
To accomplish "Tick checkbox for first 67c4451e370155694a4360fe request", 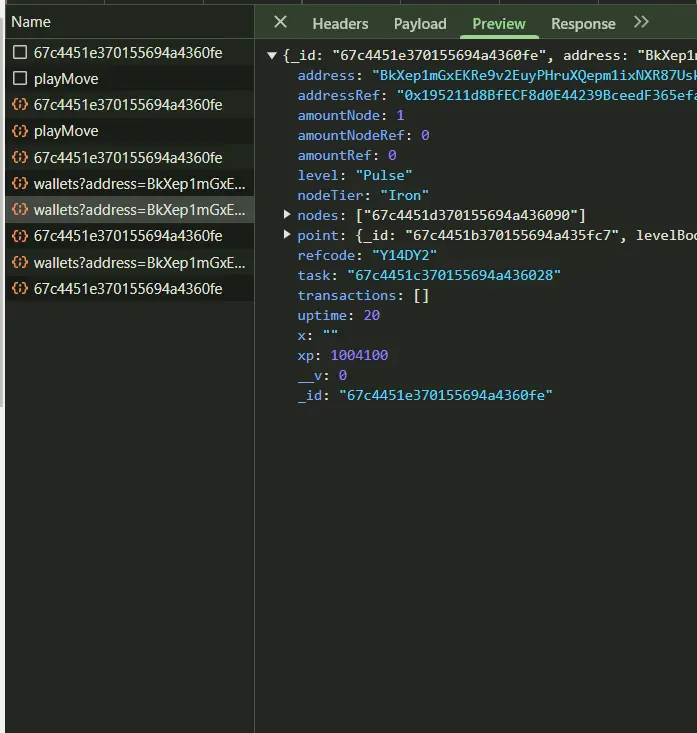I will 20,52.
